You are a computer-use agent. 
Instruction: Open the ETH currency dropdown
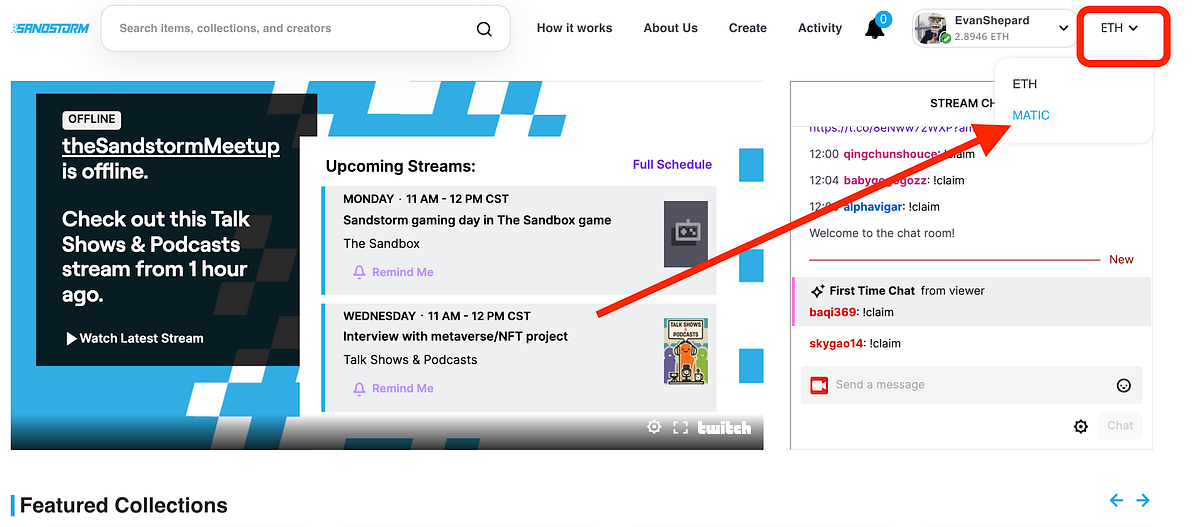[1120, 28]
